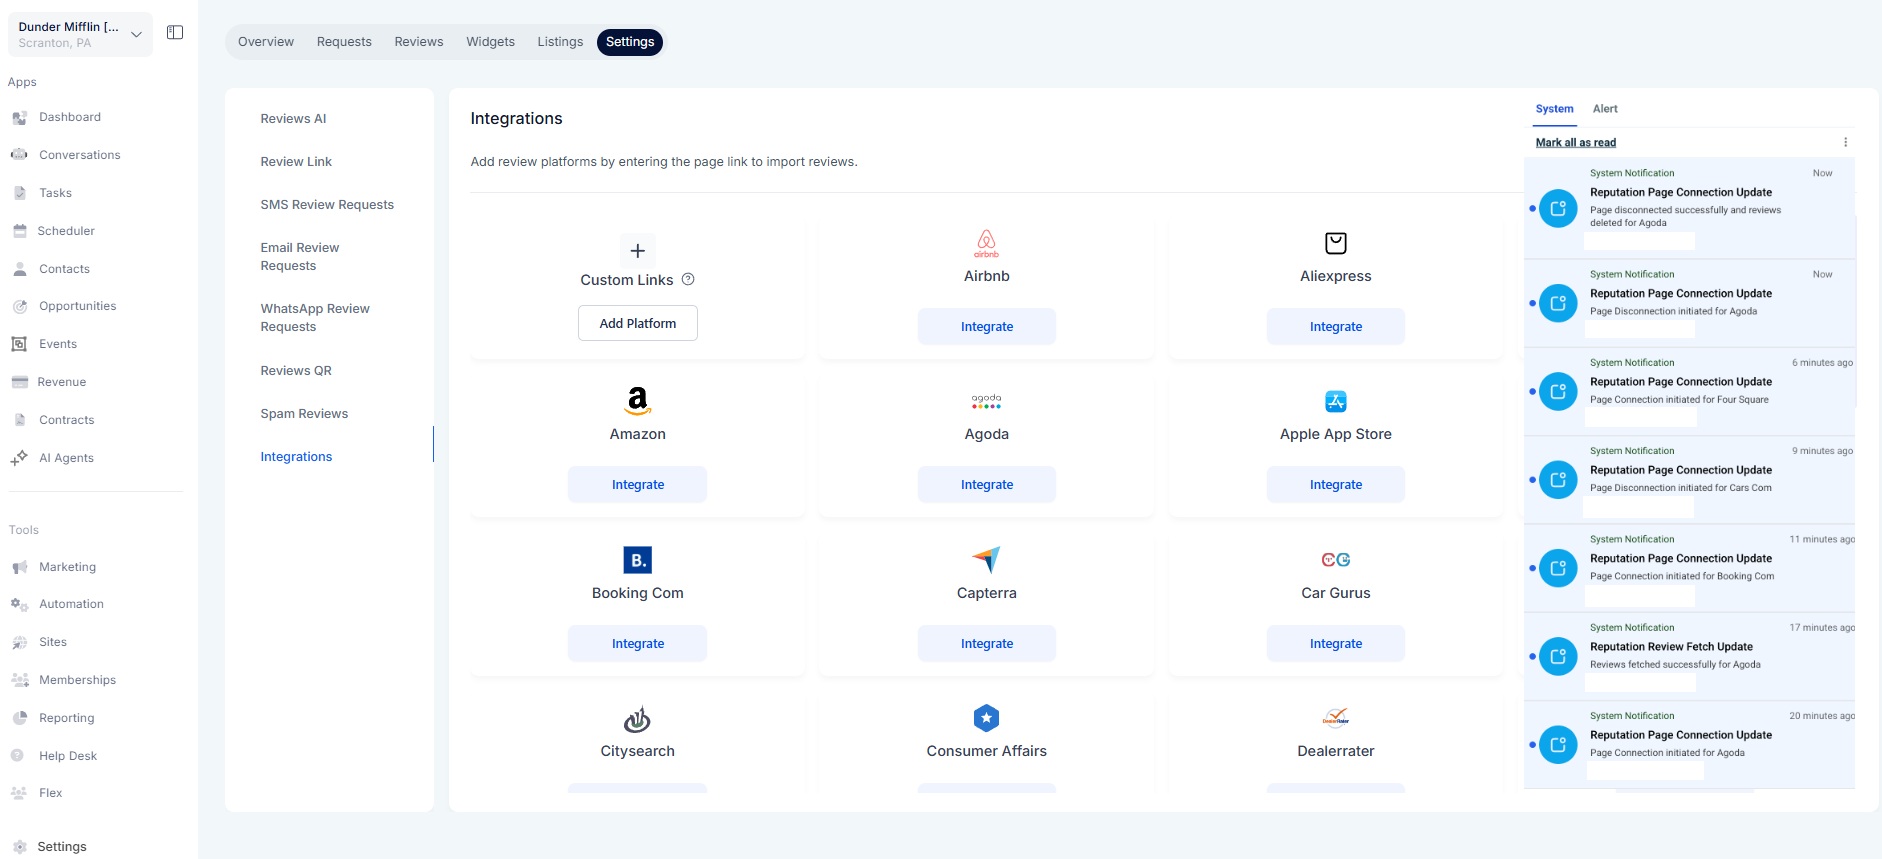
Task: Open Email Review Requests settings
Action: (x=300, y=257)
